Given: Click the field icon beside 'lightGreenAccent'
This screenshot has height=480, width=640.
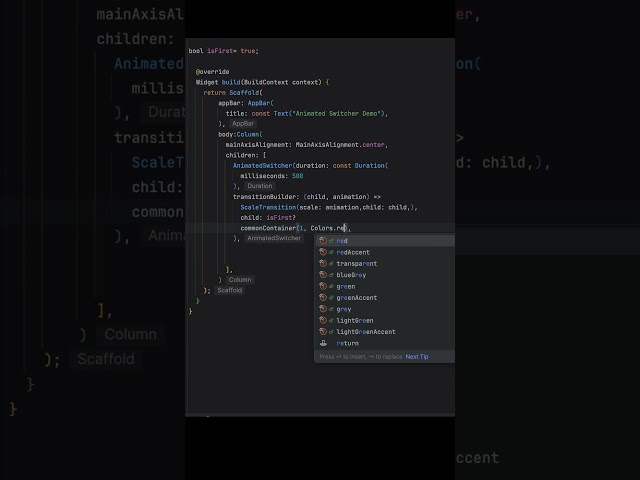Looking at the screenshot, I should coord(323,332).
